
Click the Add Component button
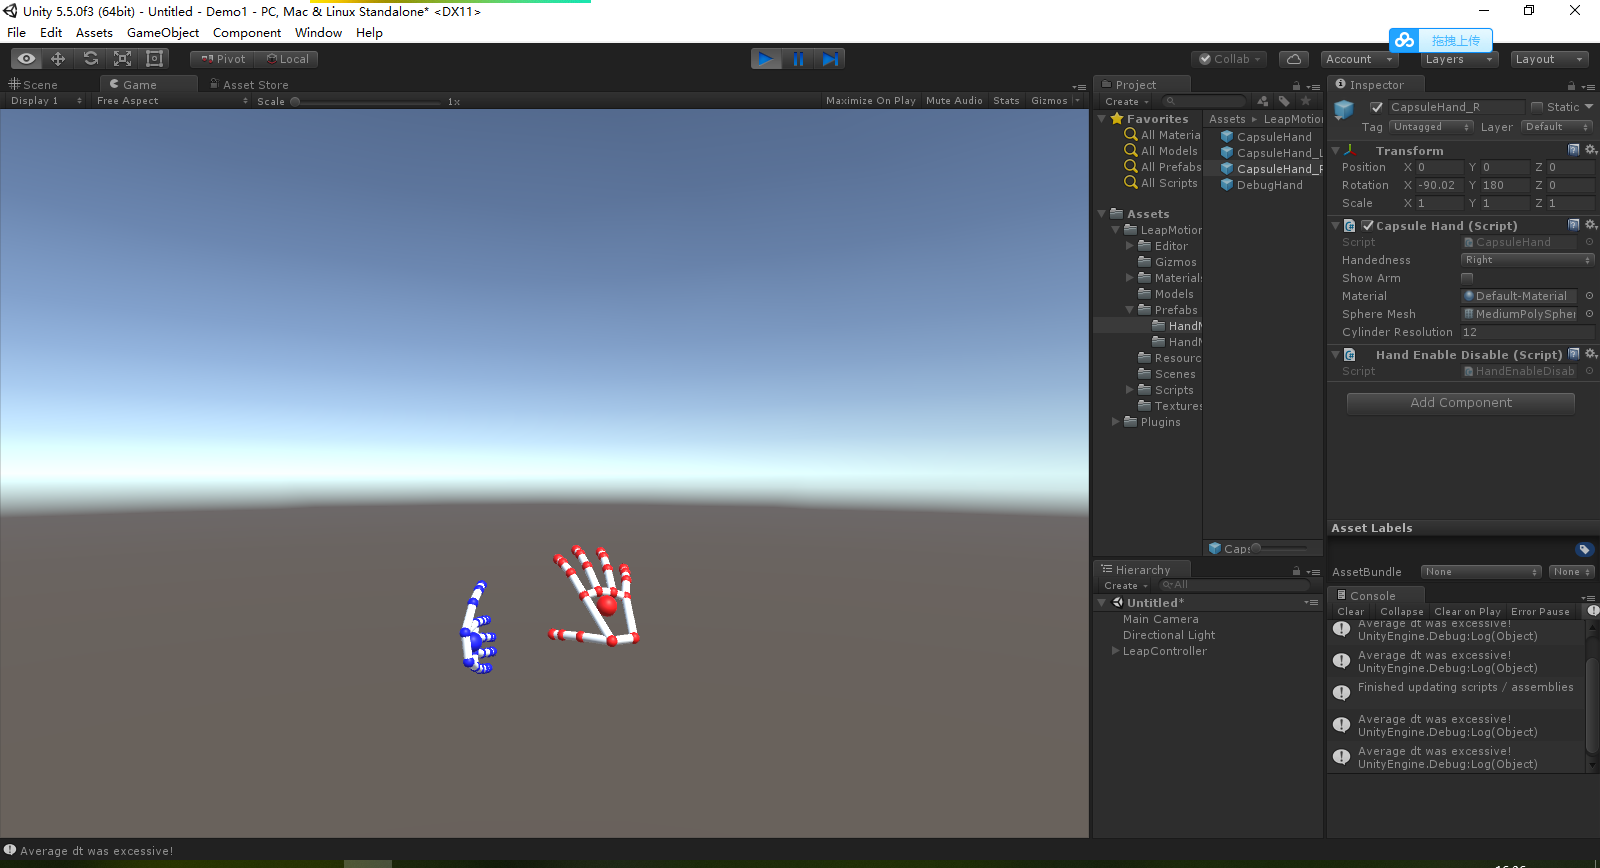point(1461,403)
